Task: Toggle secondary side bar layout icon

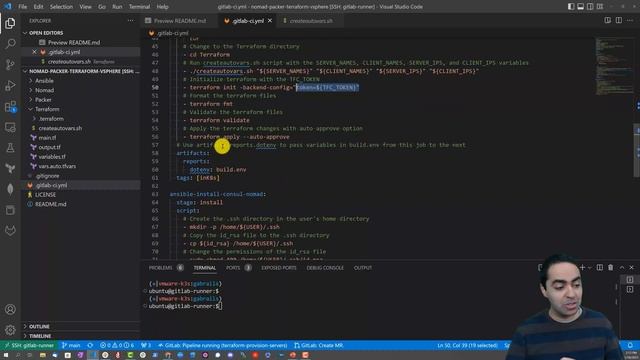Action: 590,7
